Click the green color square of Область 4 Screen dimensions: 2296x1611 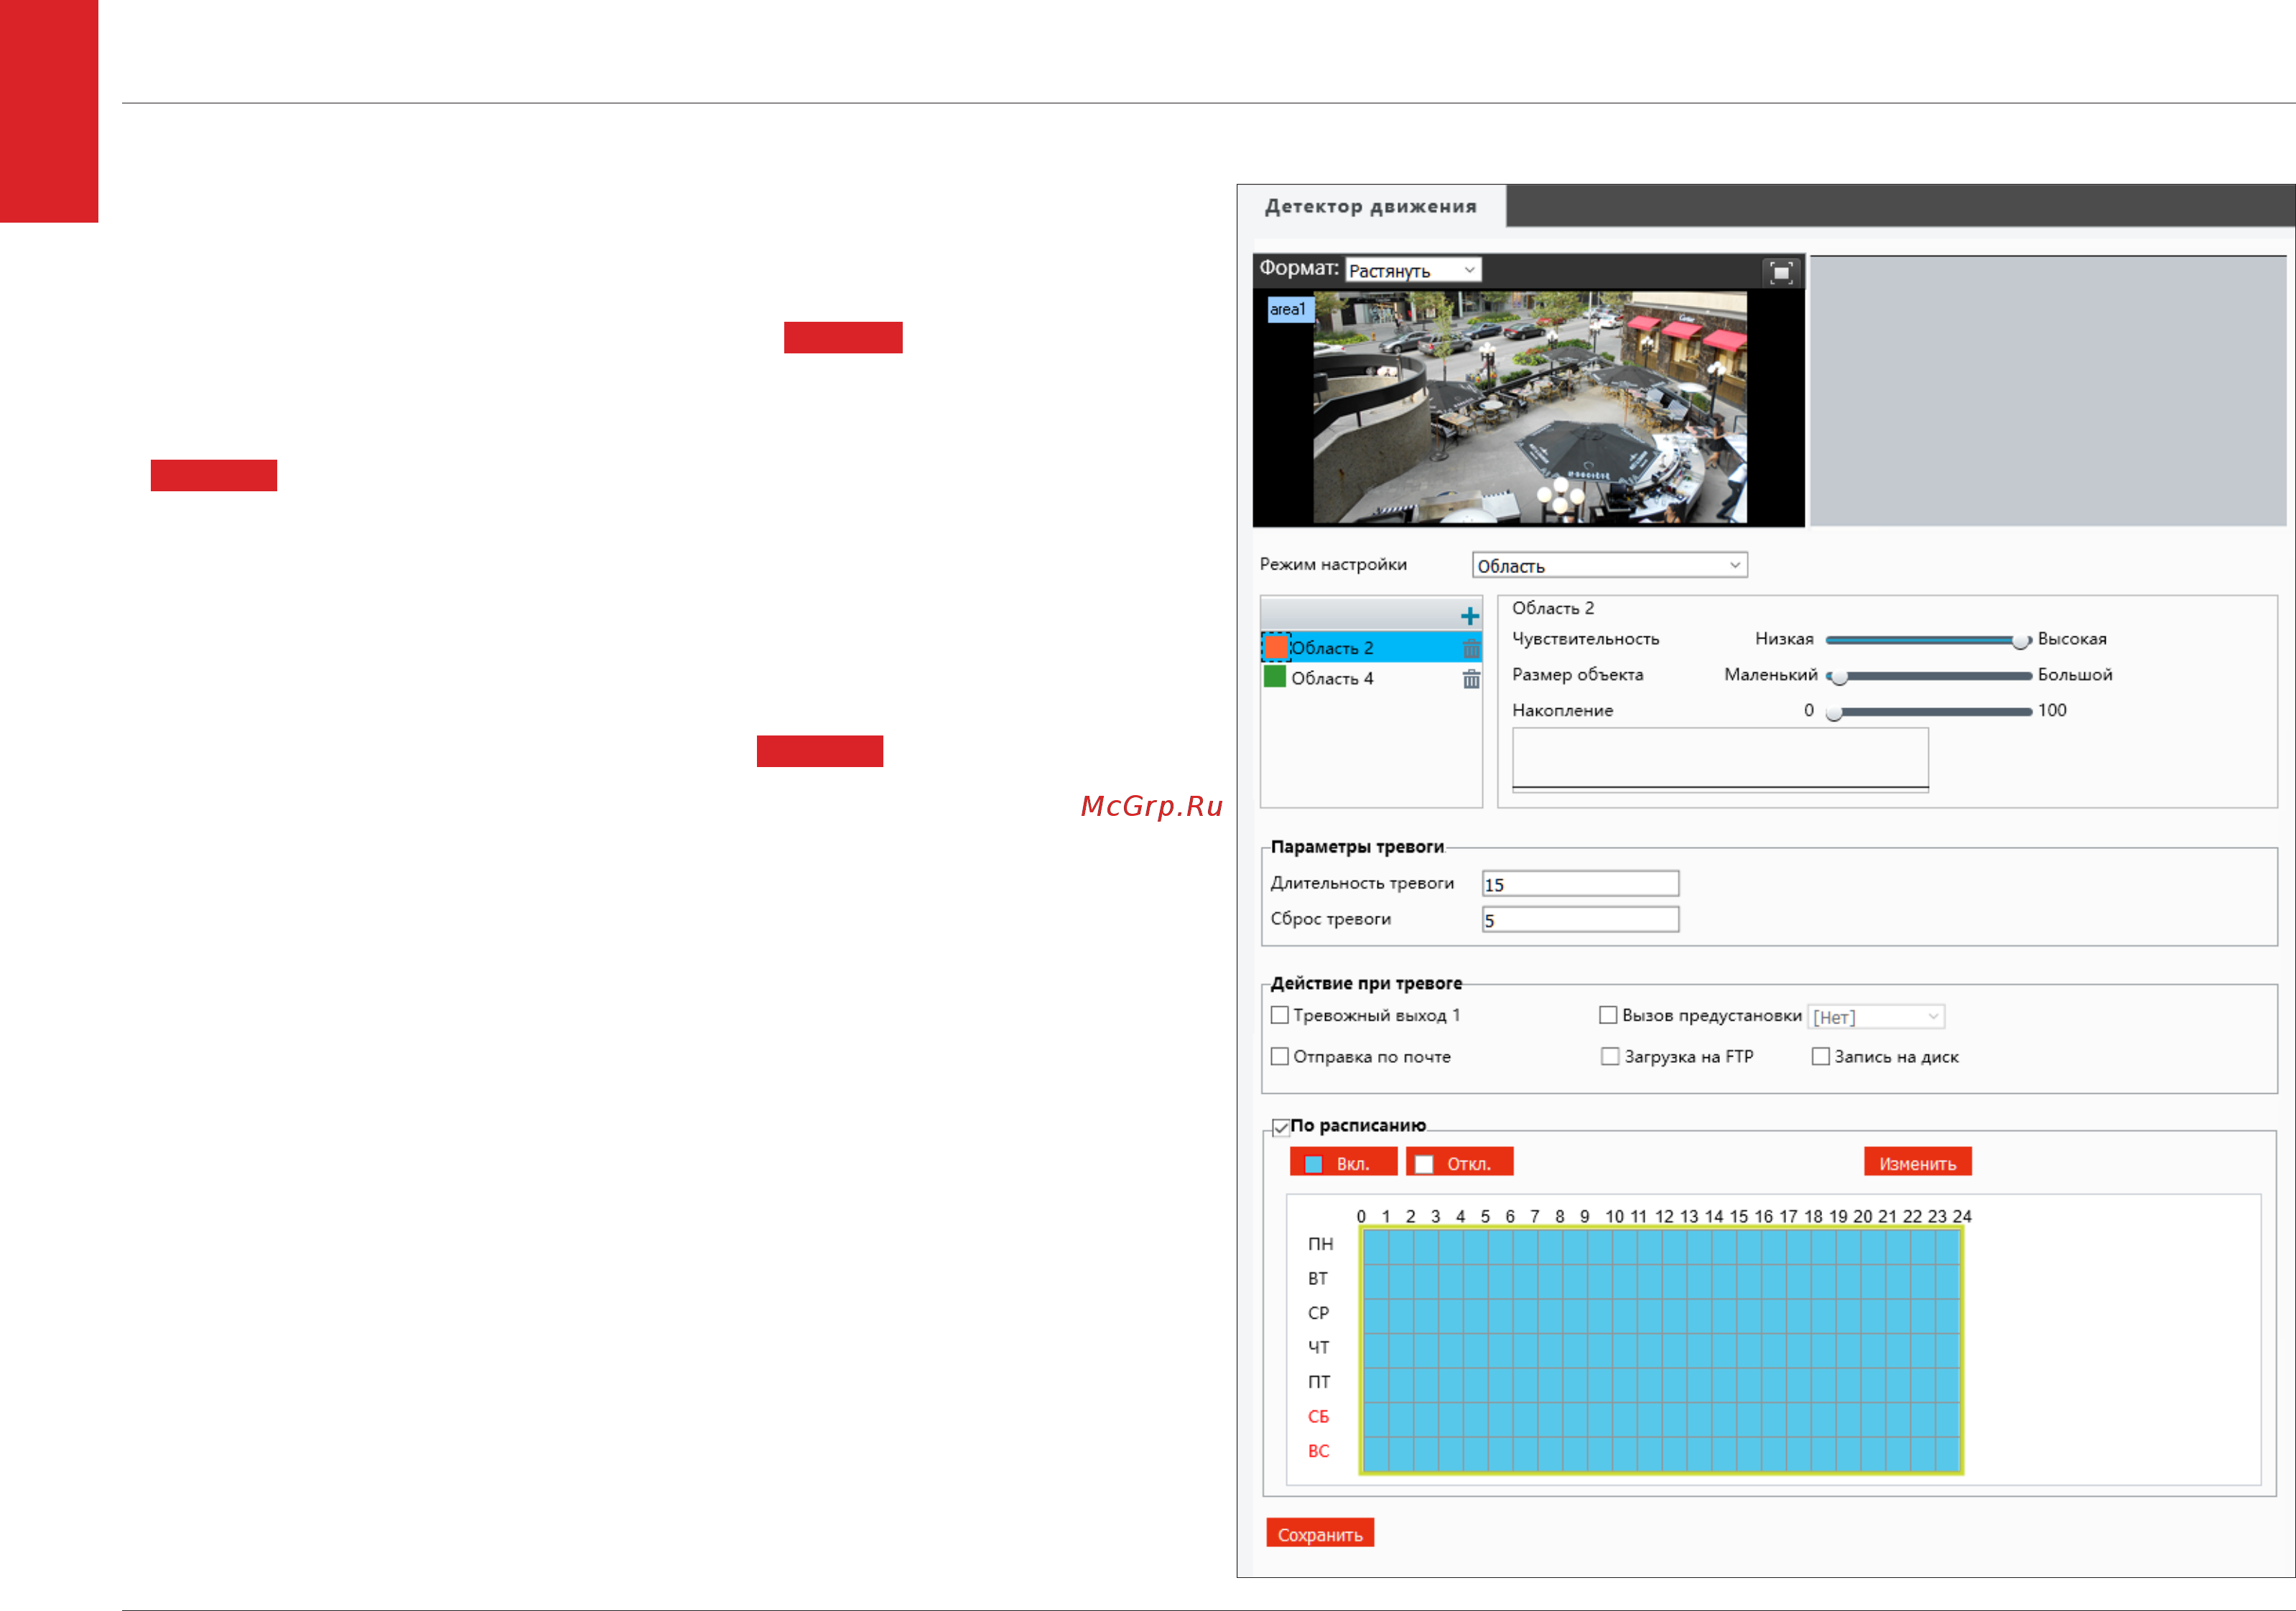(1275, 677)
